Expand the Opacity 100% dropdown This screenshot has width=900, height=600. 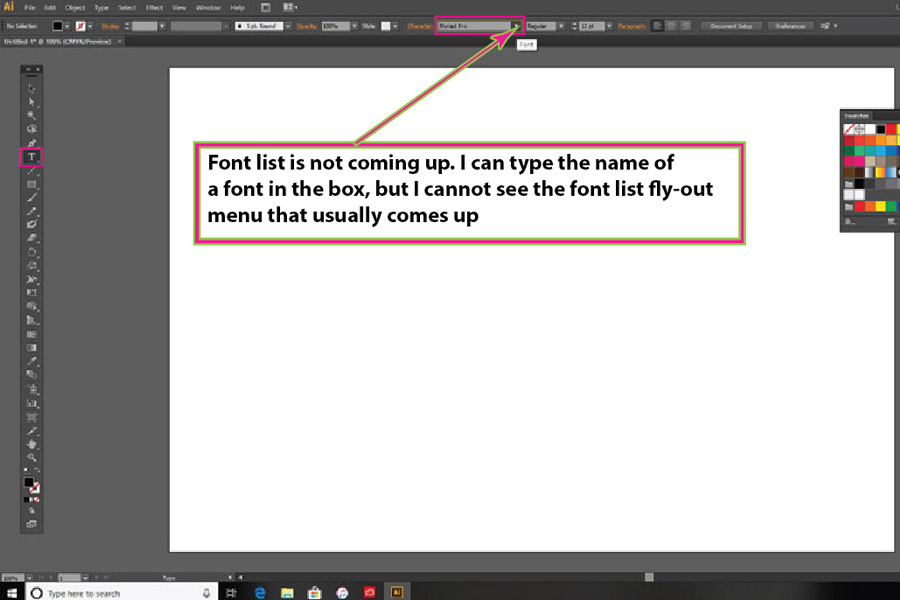[354, 26]
